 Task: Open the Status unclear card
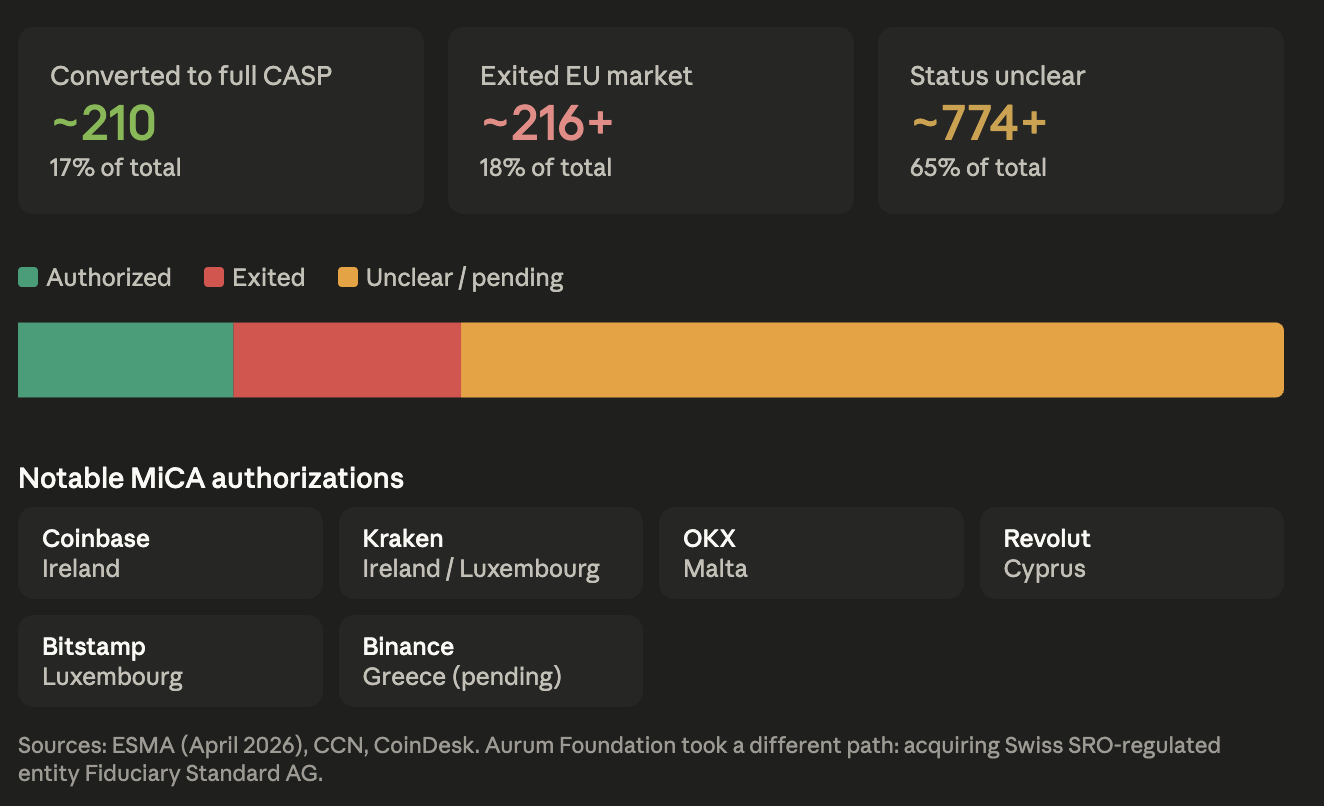(1081, 120)
